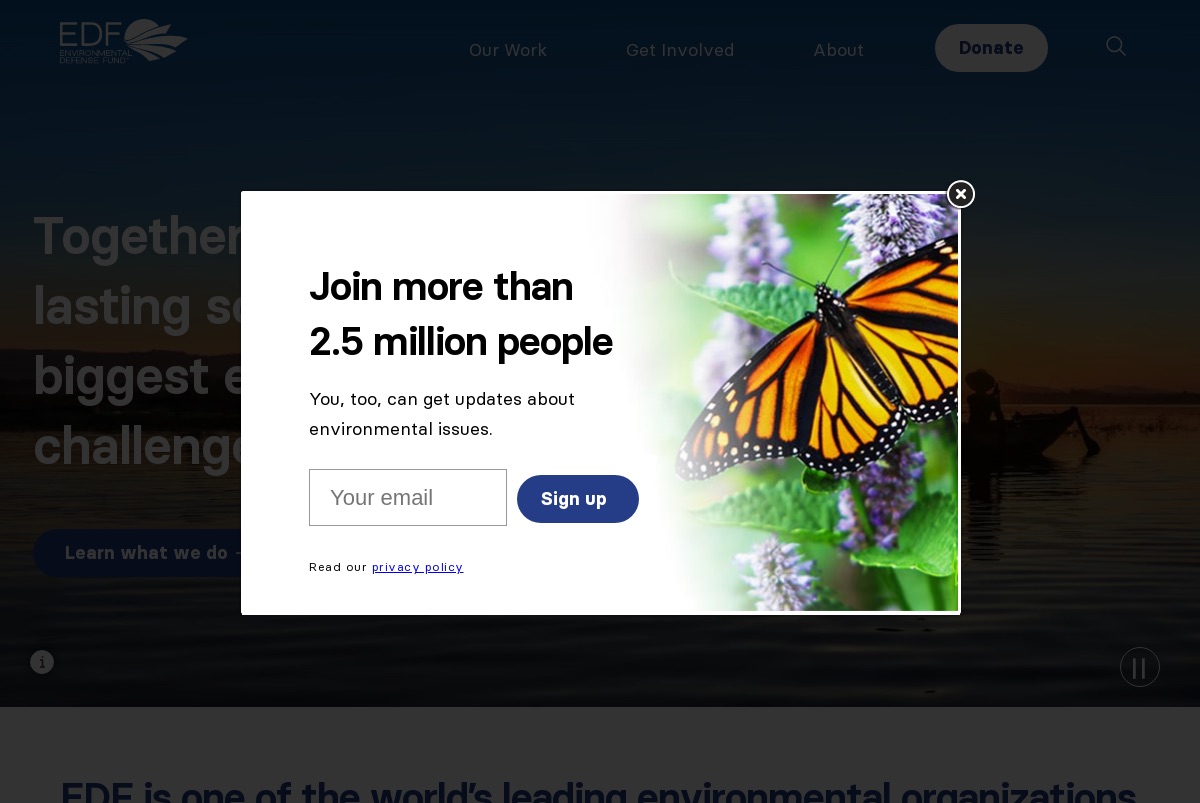Expand the About navigation item
The image size is (1200, 803).
click(838, 50)
